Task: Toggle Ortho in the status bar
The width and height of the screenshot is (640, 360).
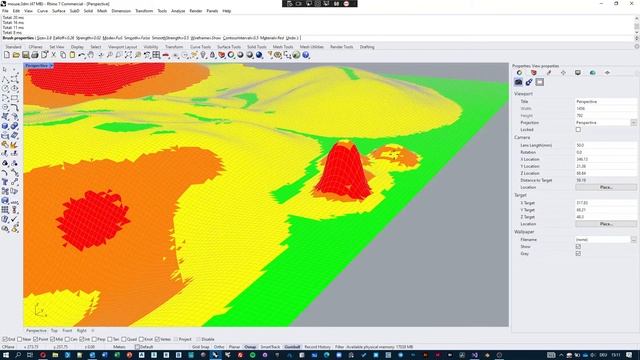Action: (x=219, y=347)
